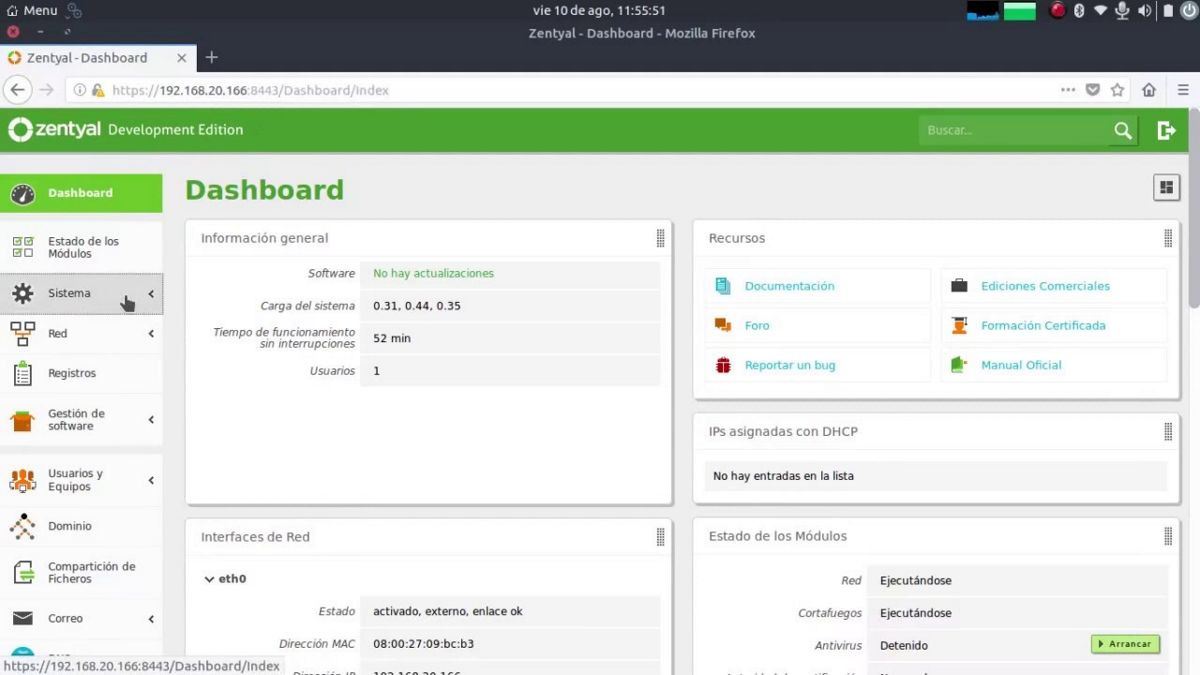This screenshot has height=675, width=1200.
Task: Select the Estado de los Módulos sidebar icon
Action: (22, 247)
